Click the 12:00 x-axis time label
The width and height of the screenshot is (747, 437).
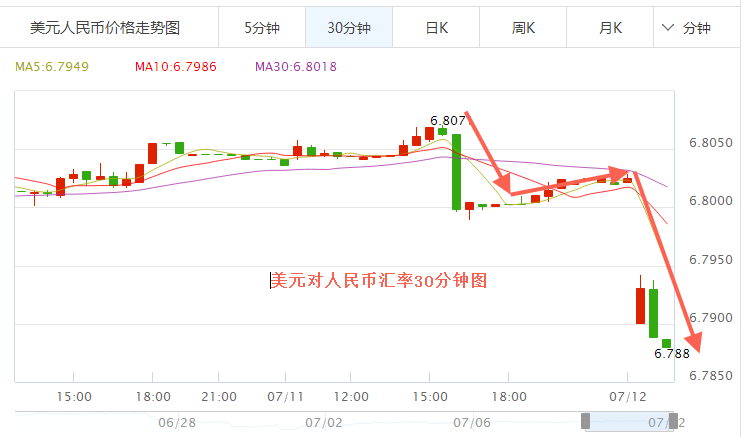coord(351,396)
